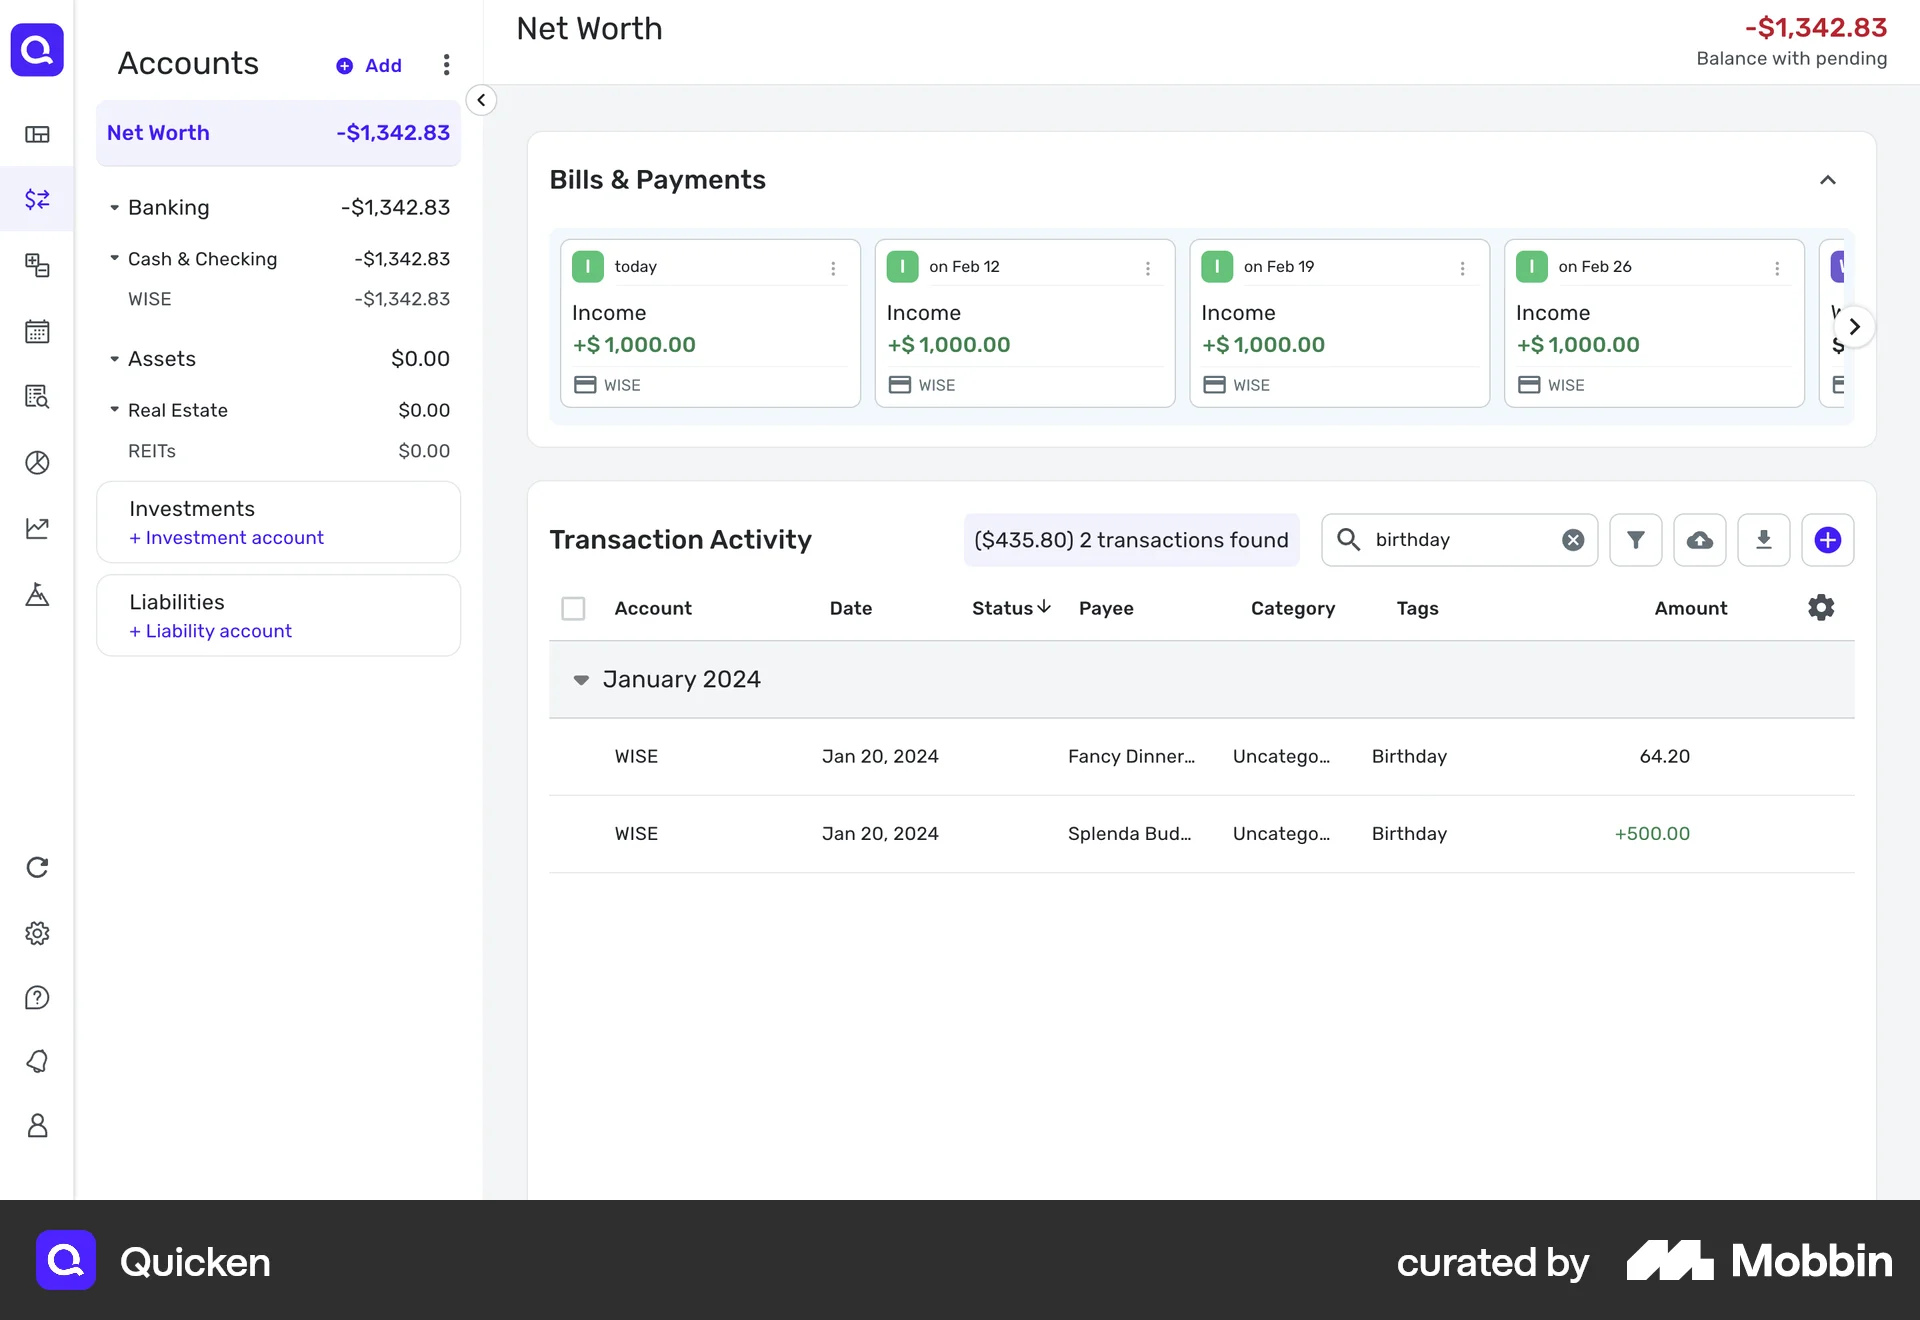Open options menu on today's Income bill
The image size is (1920, 1320).
tap(833, 268)
